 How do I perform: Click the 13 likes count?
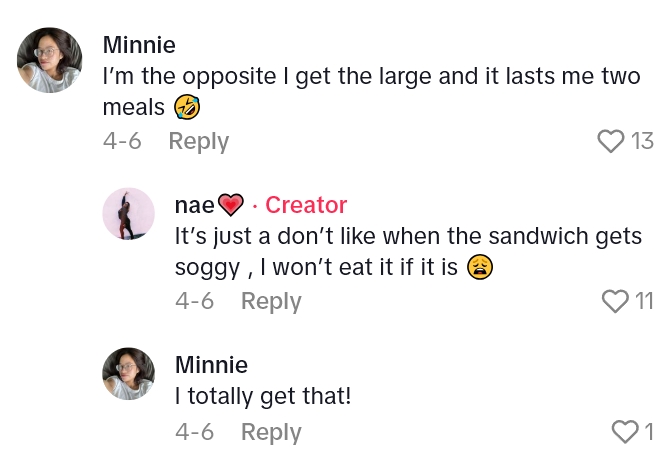642,142
